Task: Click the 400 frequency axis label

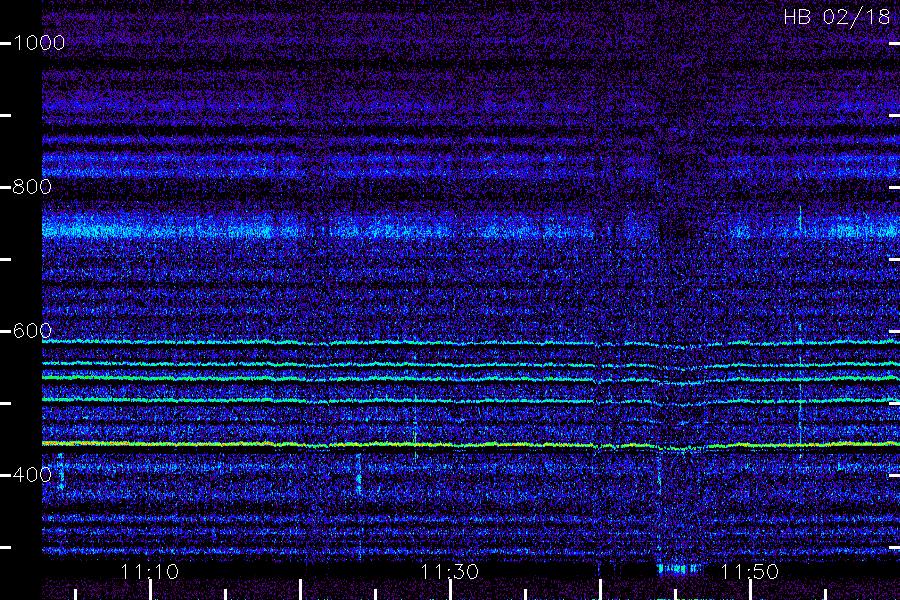Action: click(32, 475)
